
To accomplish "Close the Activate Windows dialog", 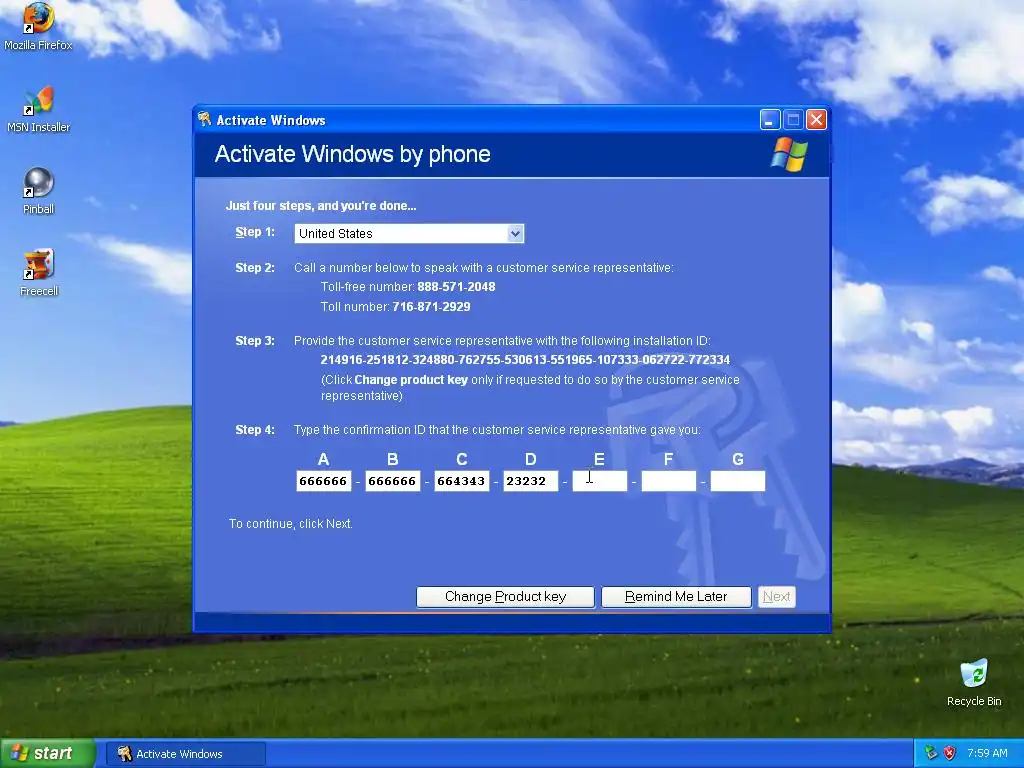I will click(x=816, y=120).
